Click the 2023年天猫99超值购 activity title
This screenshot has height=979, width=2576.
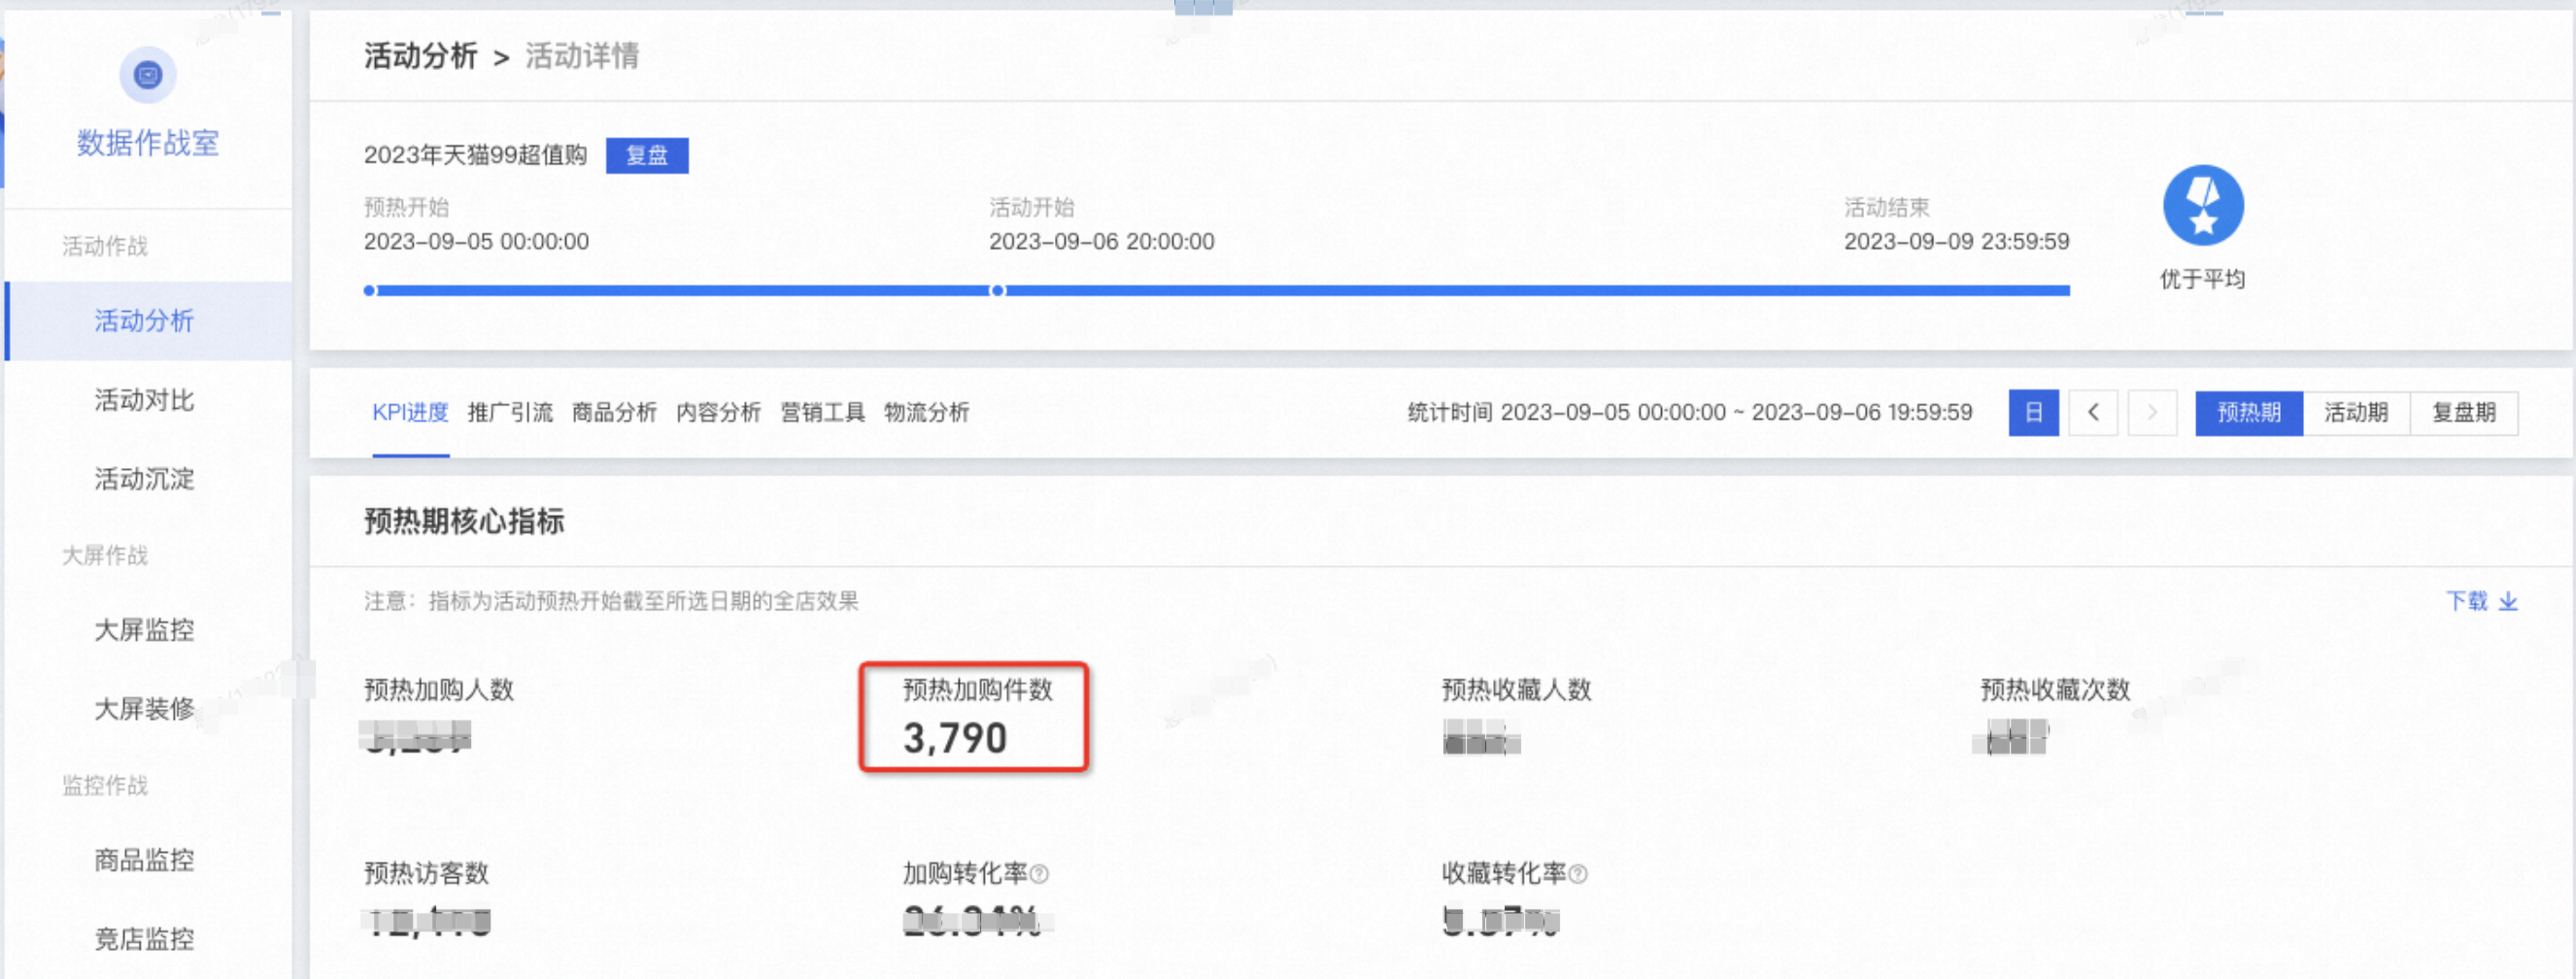point(475,156)
